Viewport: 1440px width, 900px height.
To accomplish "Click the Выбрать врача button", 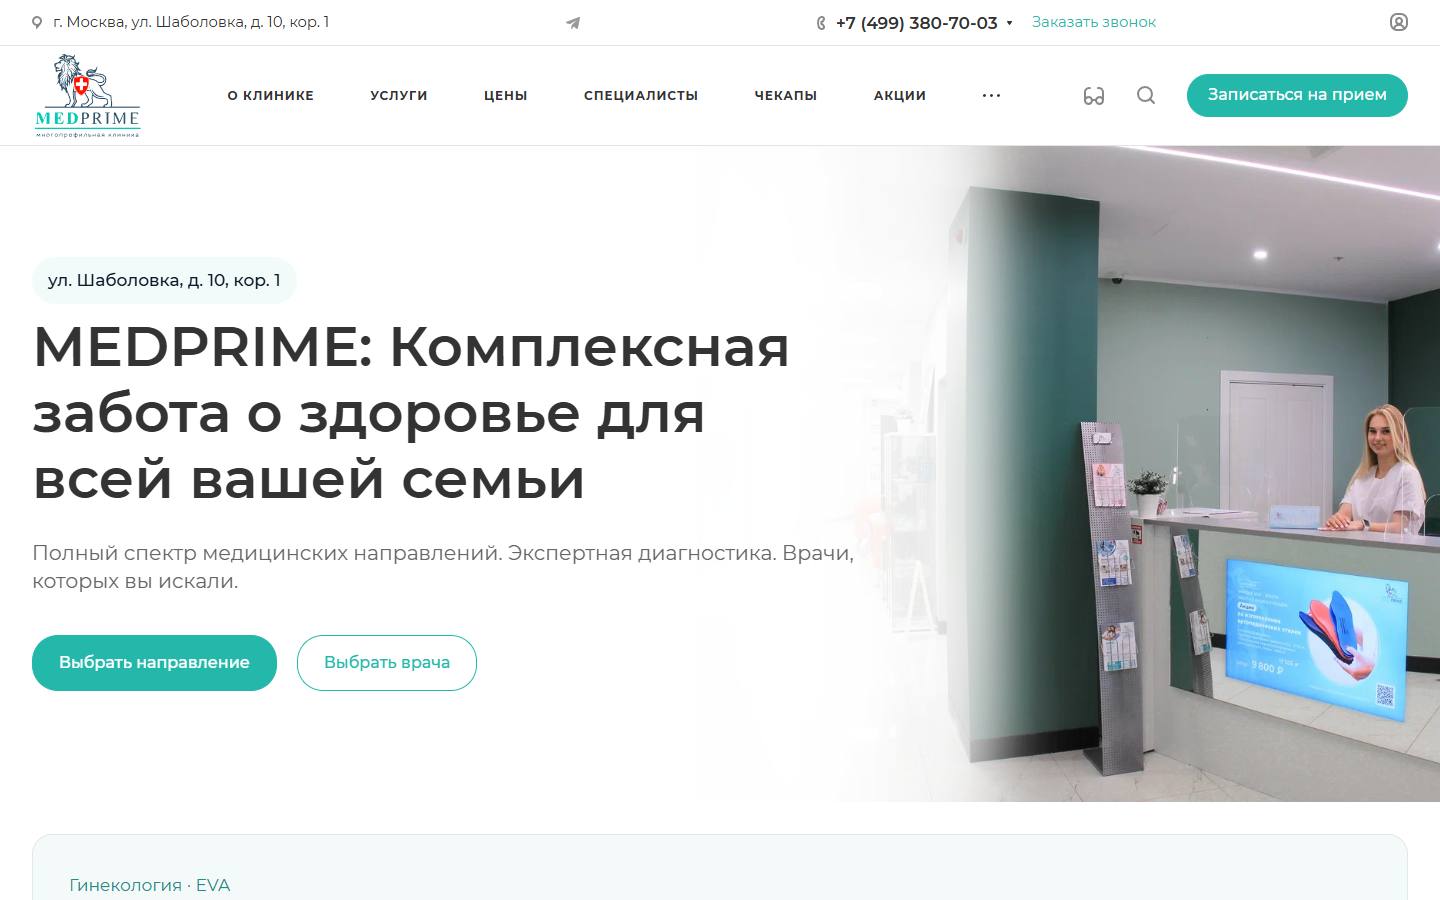I will (x=387, y=663).
